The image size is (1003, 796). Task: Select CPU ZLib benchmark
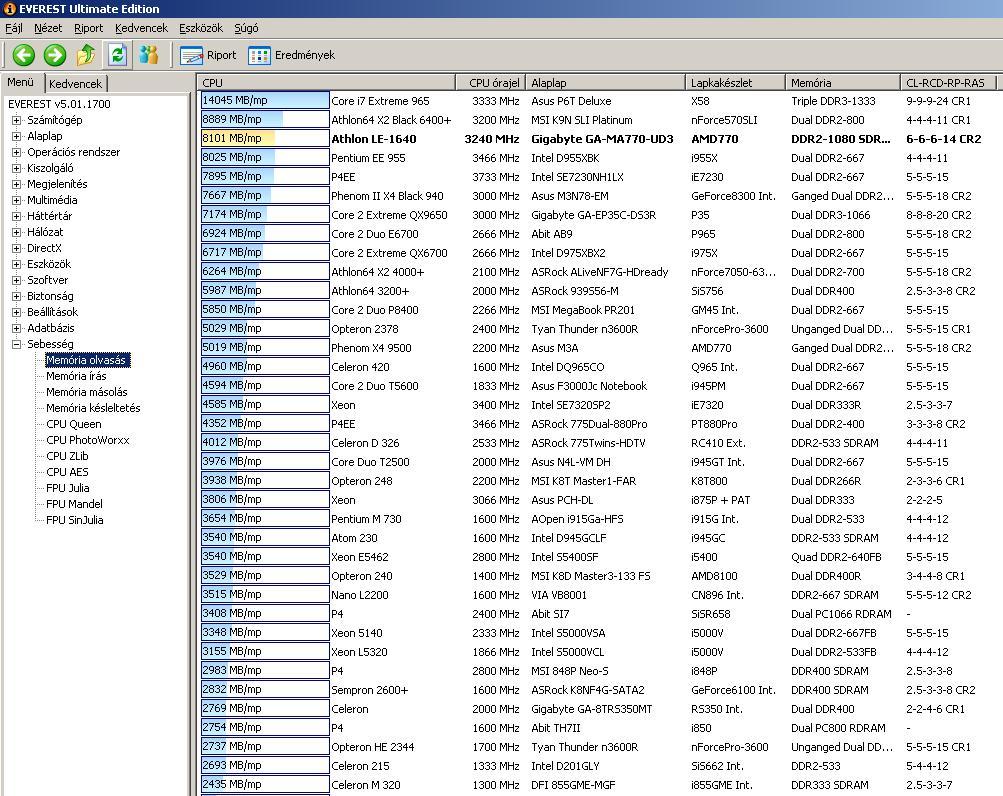tap(67, 456)
